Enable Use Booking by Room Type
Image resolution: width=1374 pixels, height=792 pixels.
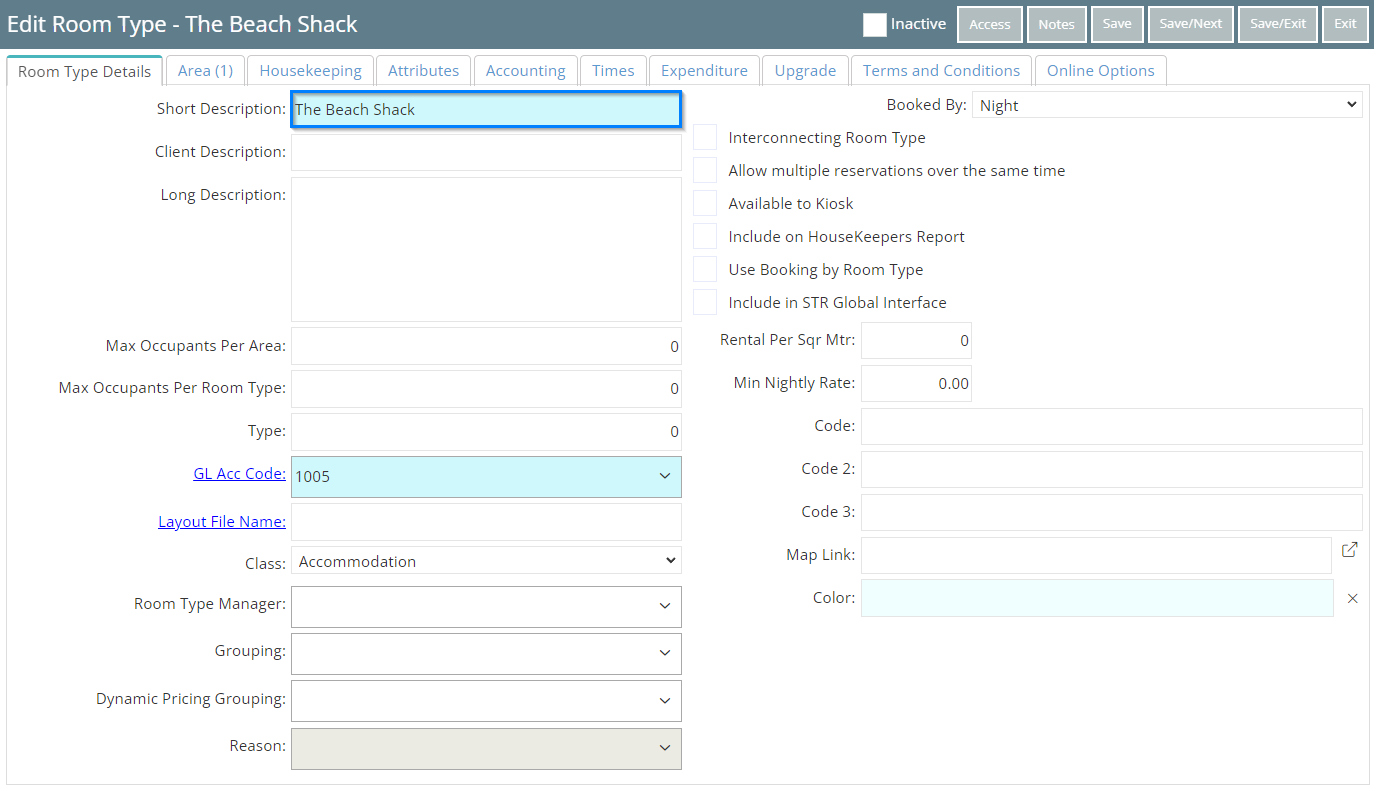coord(705,270)
